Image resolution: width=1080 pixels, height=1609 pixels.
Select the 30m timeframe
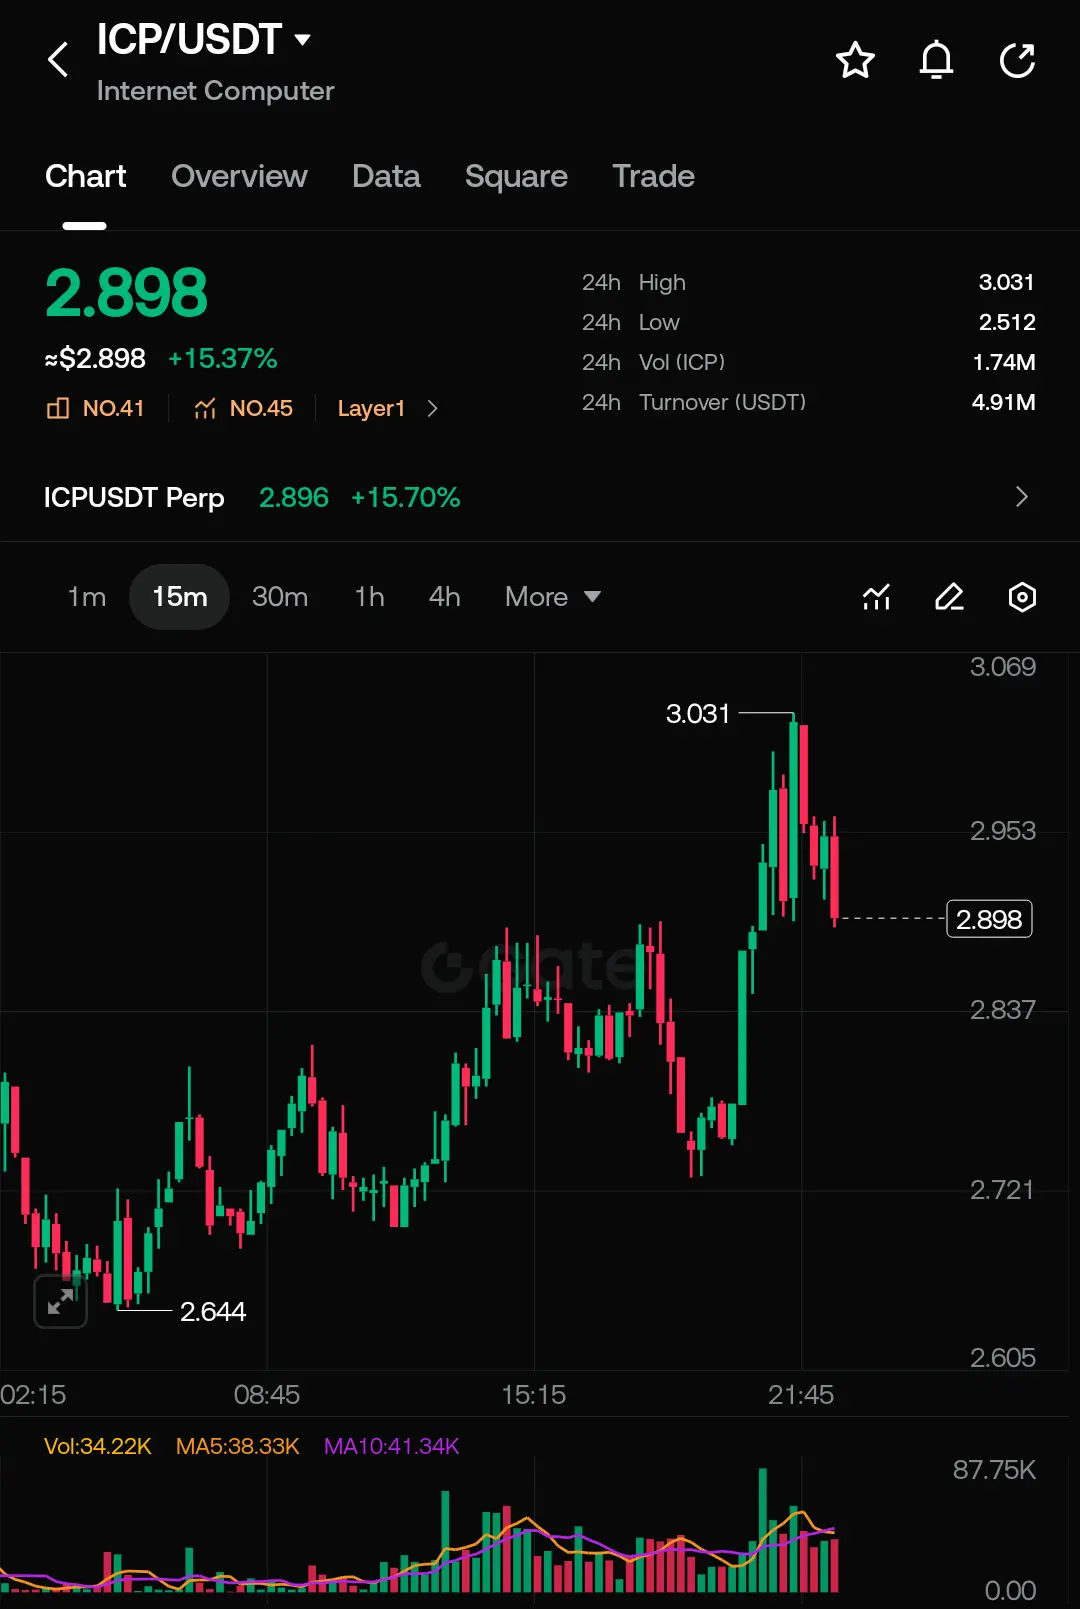280,597
